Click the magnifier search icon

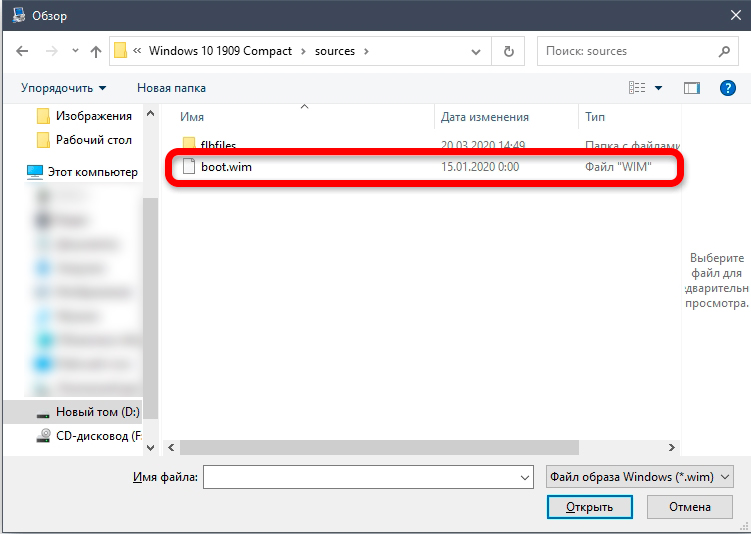[724, 51]
